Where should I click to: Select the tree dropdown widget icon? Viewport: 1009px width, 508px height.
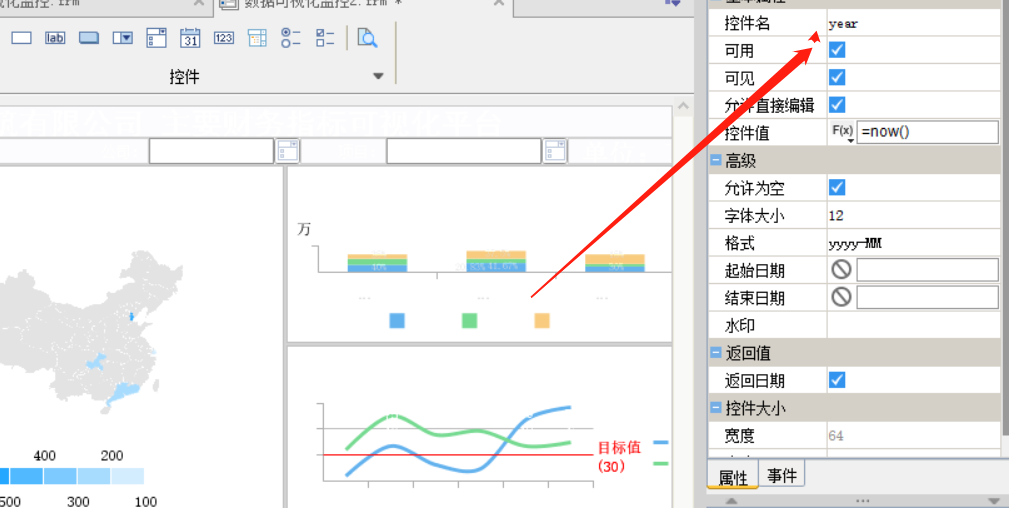[257, 38]
